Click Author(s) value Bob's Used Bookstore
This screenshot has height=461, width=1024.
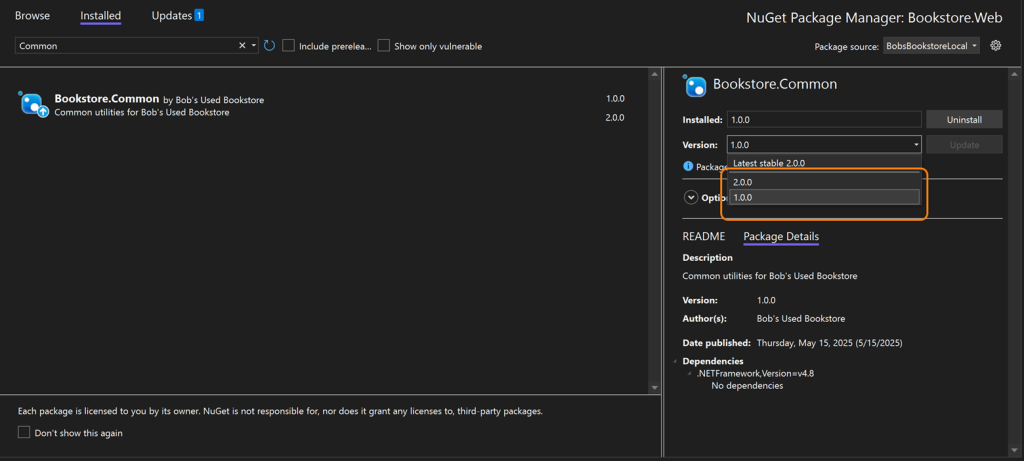tap(801, 319)
